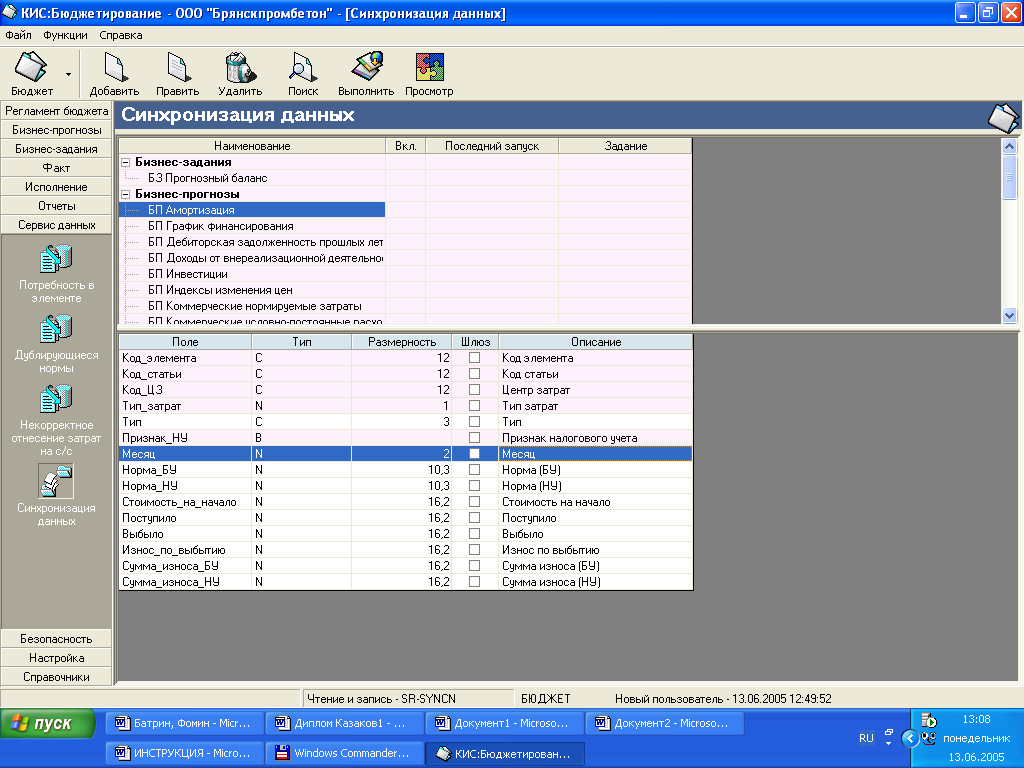The image size is (1024, 768).
Task: Open the Бюджет button dropdown arrow
Action: 68,74
